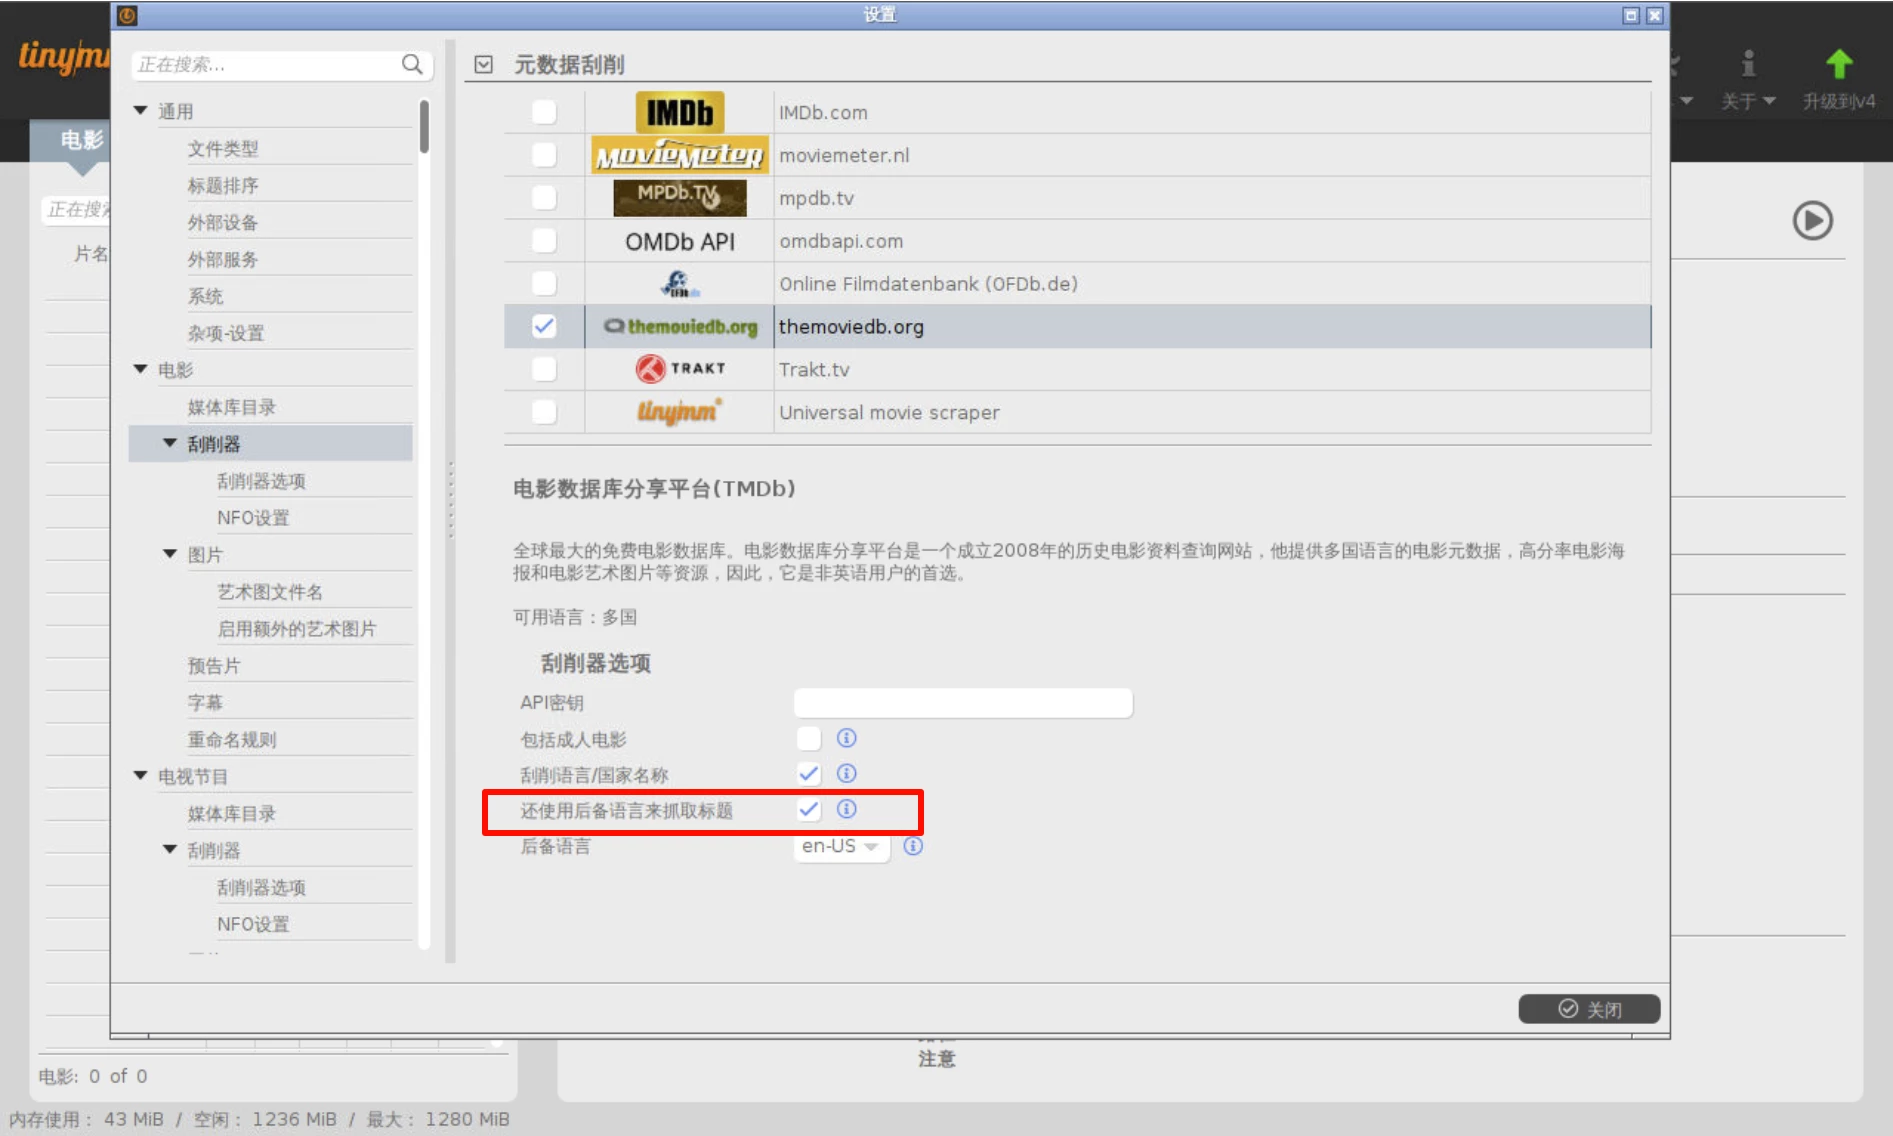
Task: Click the search magnifier icon in settings
Action: pyautogui.click(x=412, y=65)
